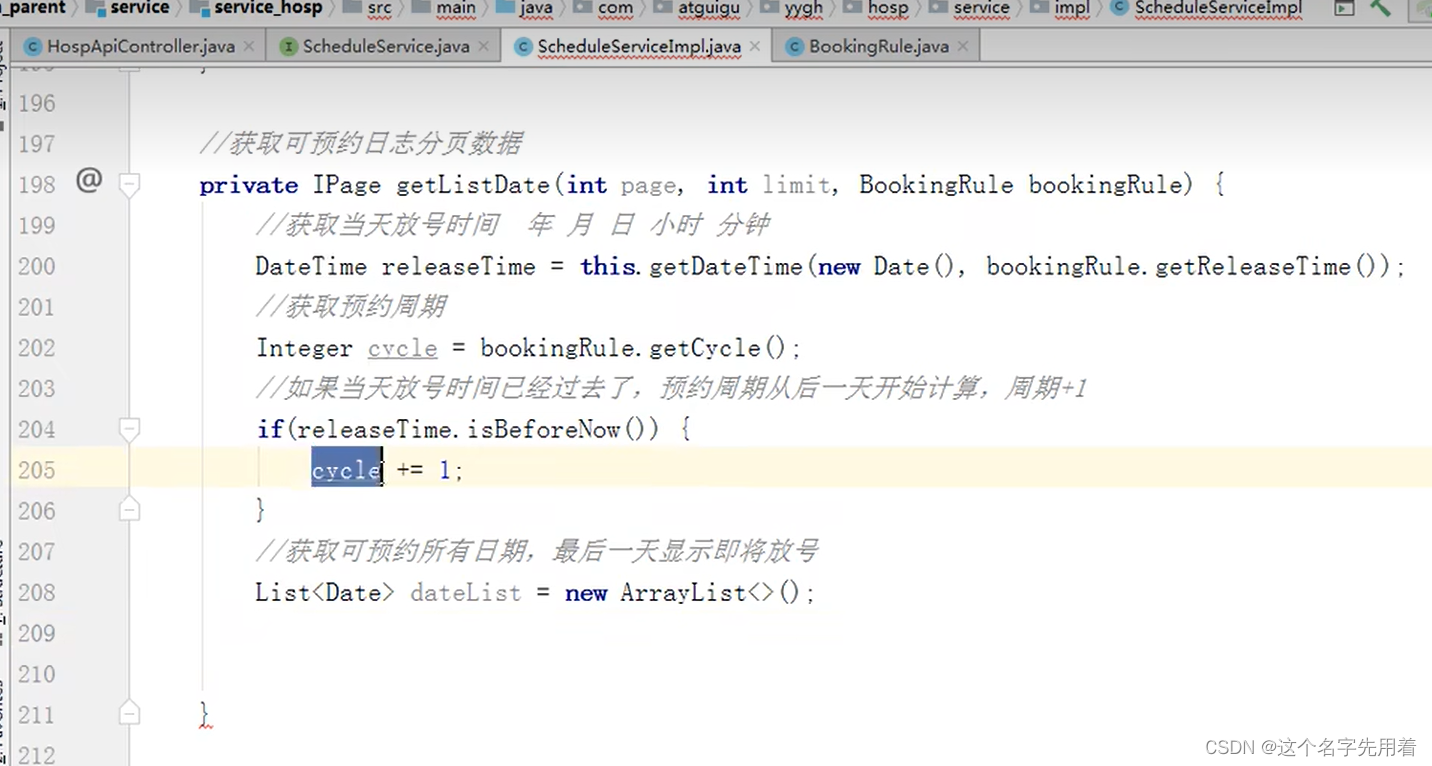The width and height of the screenshot is (1432, 766).
Task: Click 'dateList' variable on line 208
Action: (x=466, y=593)
